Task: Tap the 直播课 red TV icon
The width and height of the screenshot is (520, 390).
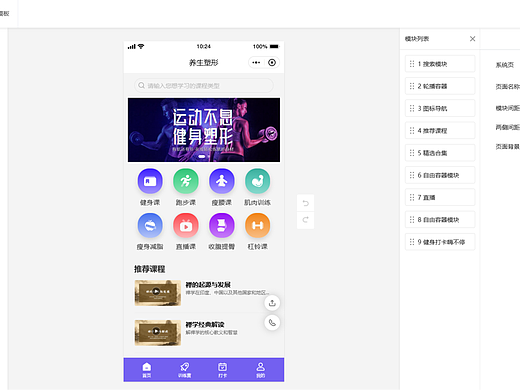Action: (x=186, y=226)
